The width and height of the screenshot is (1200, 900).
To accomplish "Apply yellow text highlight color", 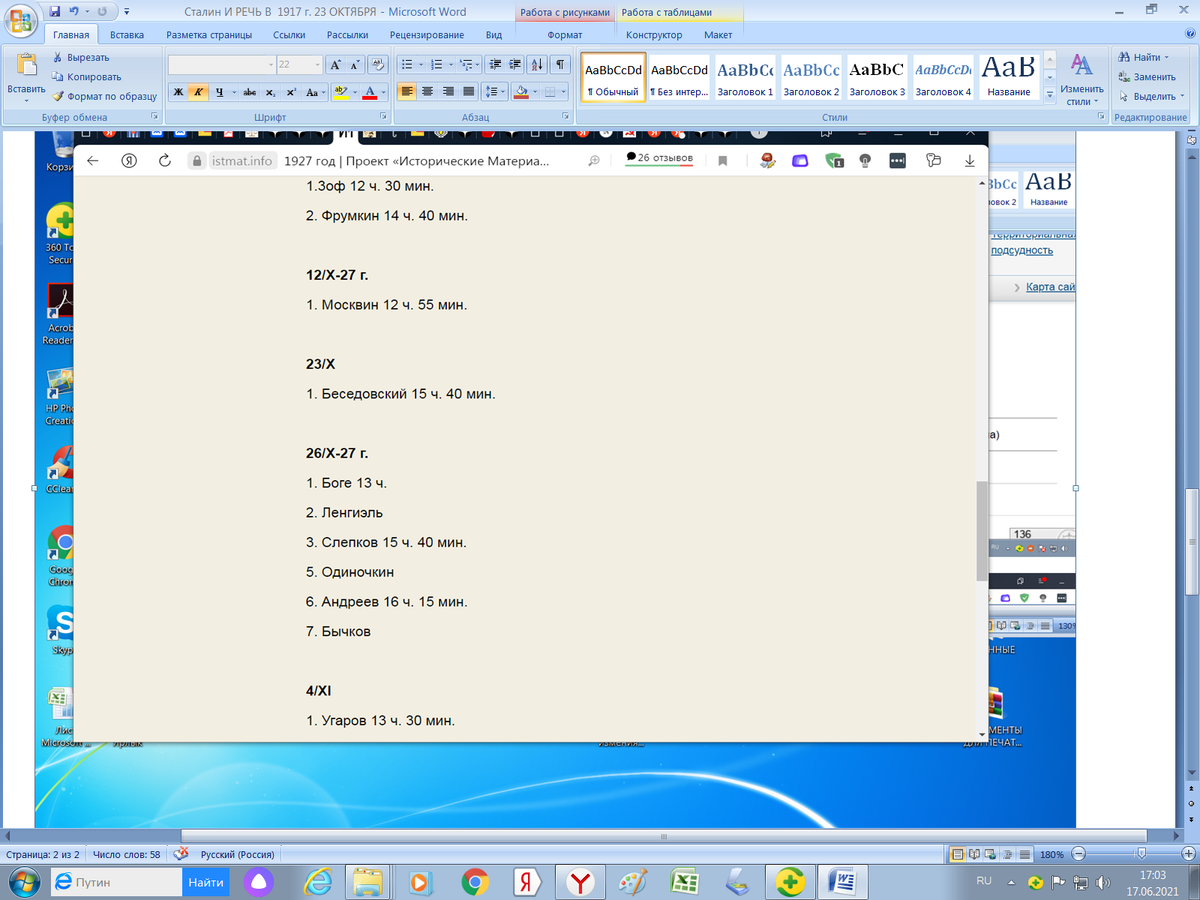I will [x=340, y=92].
